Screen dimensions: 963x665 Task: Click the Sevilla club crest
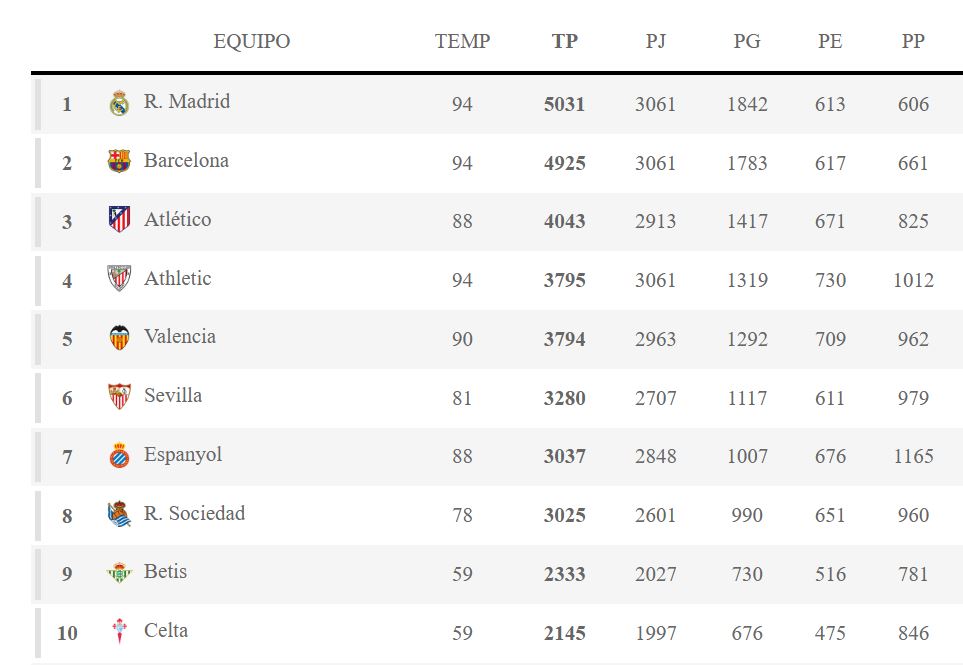pyautogui.click(x=119, y=397)
